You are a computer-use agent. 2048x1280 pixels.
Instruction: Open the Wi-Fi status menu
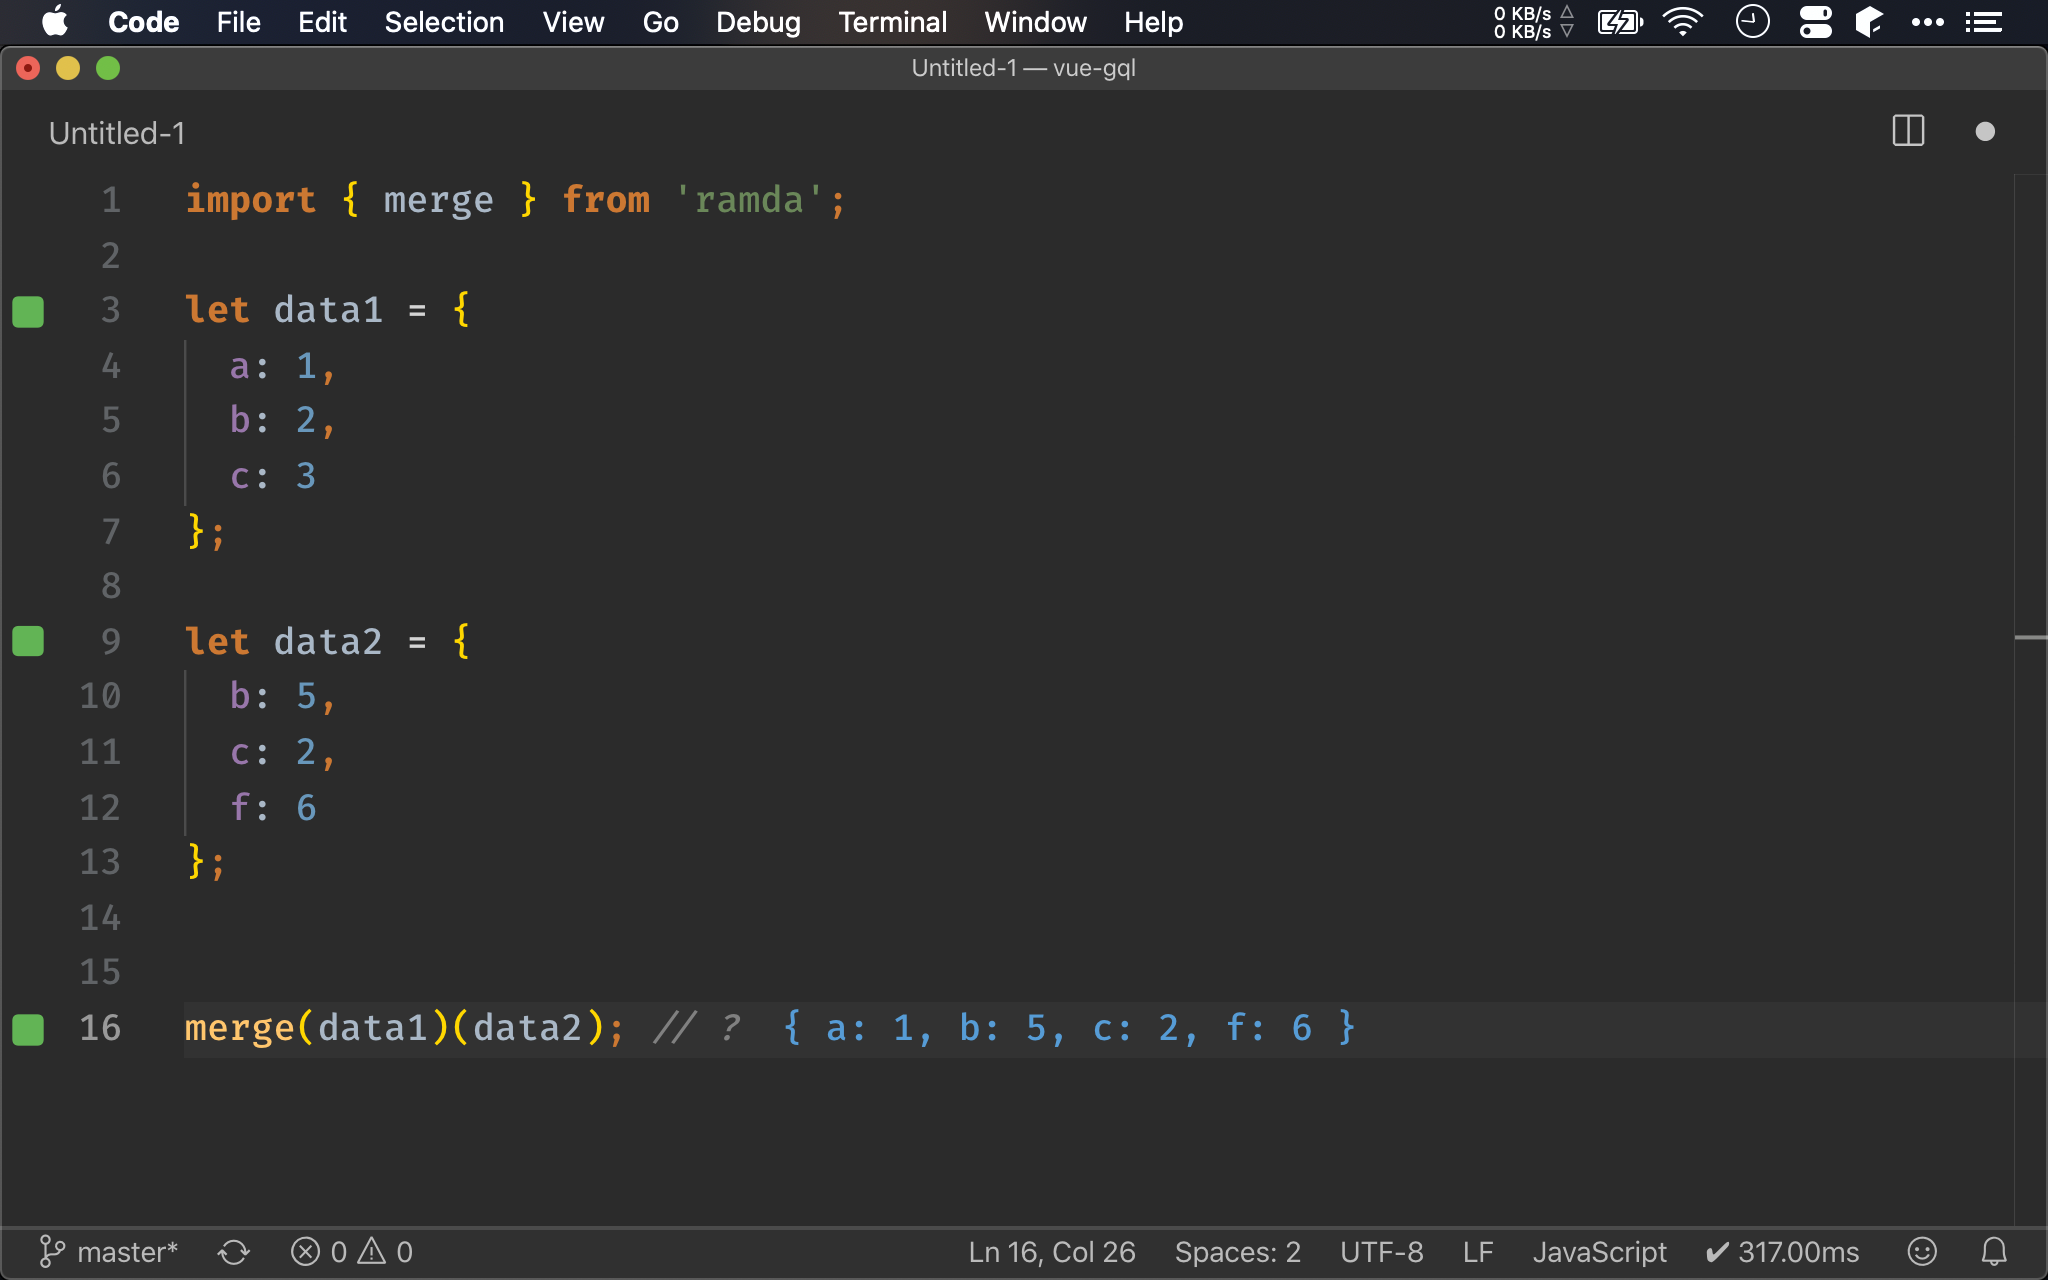pyautogui.click(x=1683, y=22)
